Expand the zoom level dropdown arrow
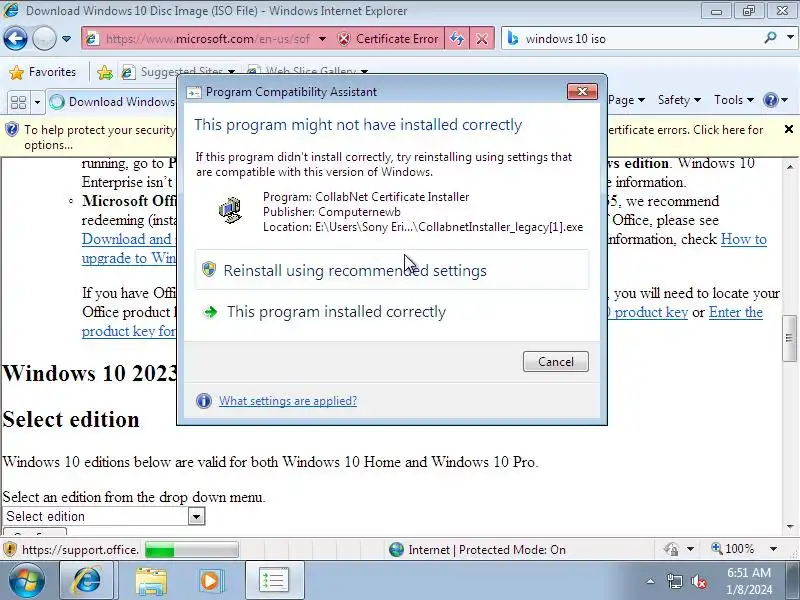800x600 pixels. tap(773, 549)
